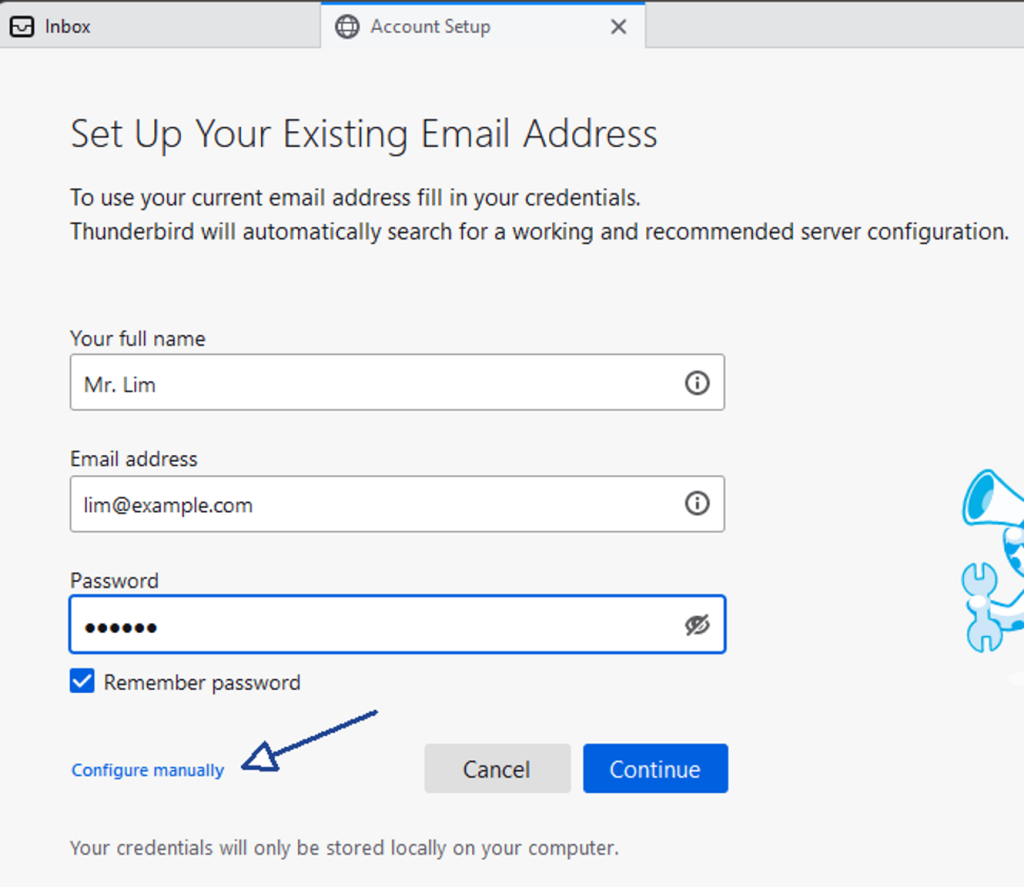Click the "Email address" field label
The image size is (1024, 887).
click(x=134, y=459)
